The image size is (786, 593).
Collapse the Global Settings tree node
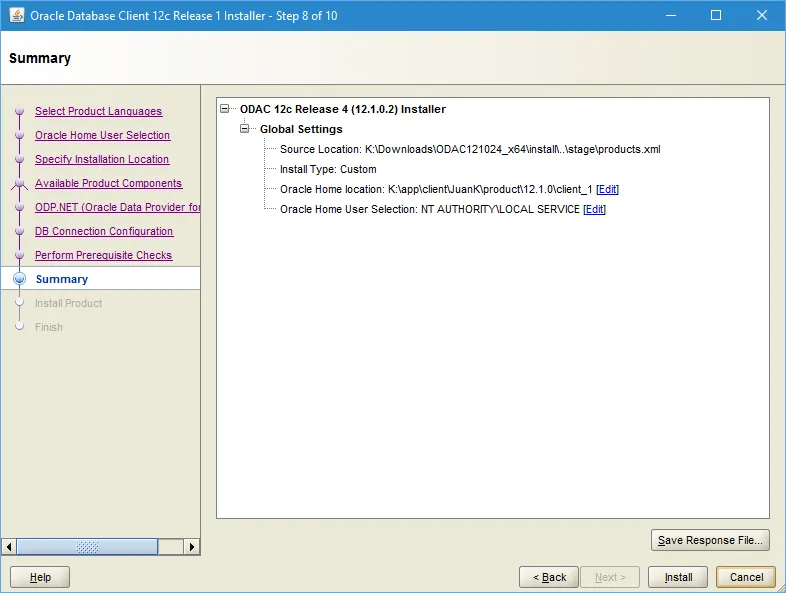coord(245,129)
